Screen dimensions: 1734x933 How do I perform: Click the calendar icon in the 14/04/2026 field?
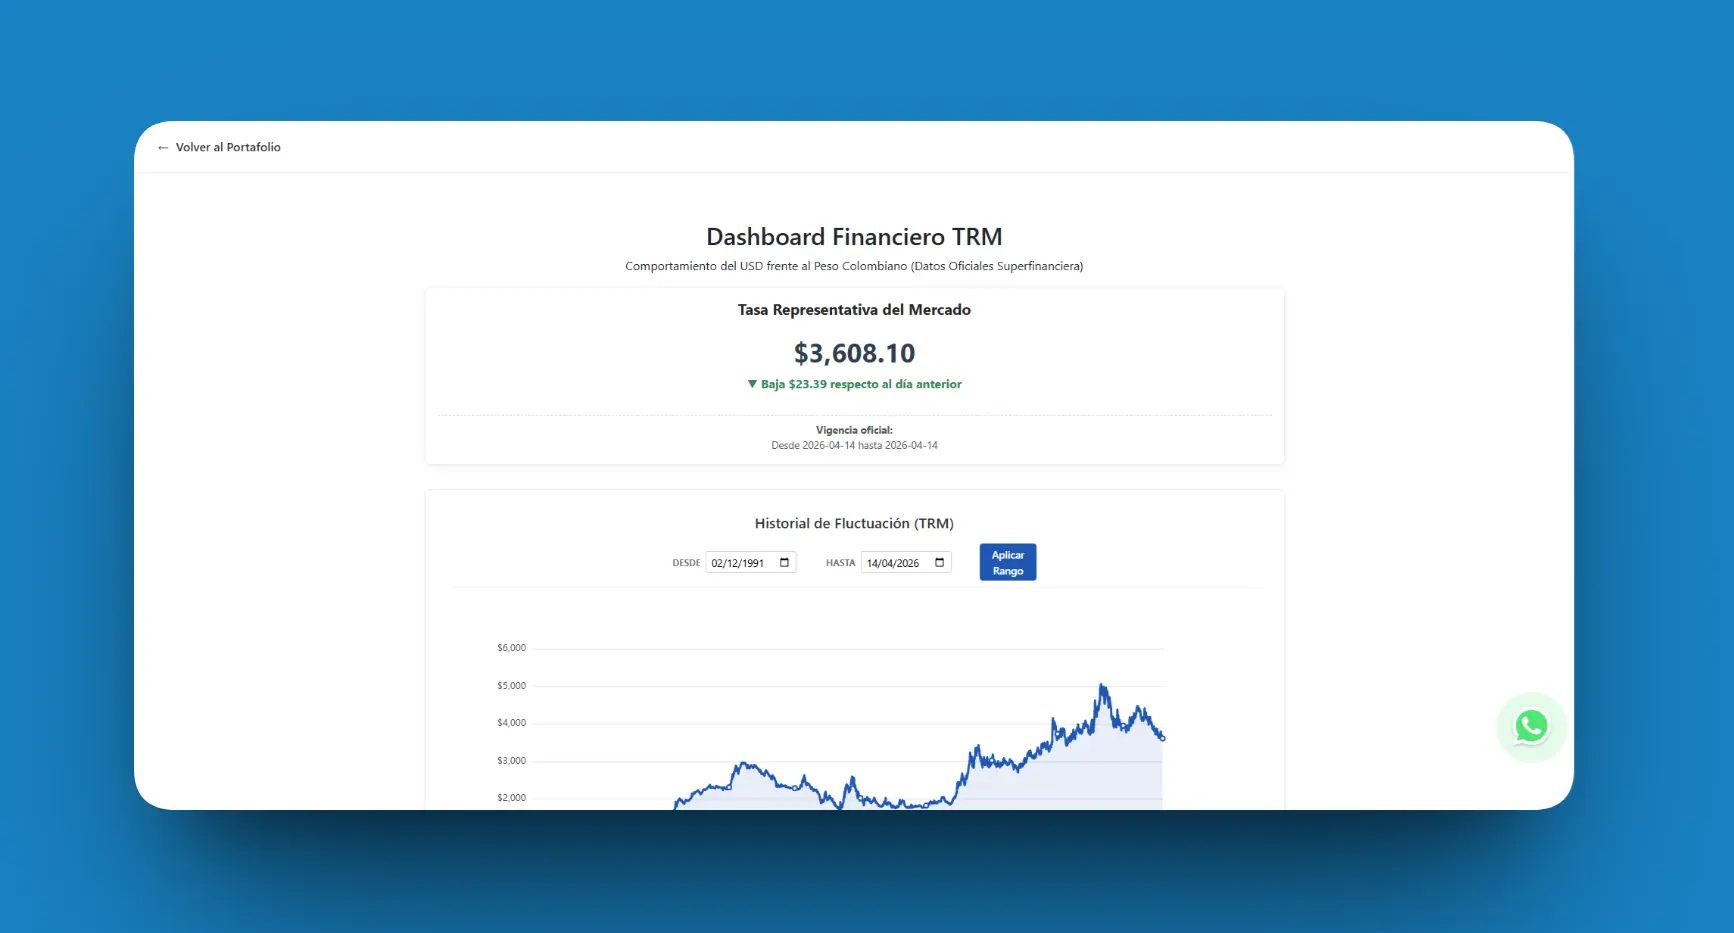[x=939, y=562]
